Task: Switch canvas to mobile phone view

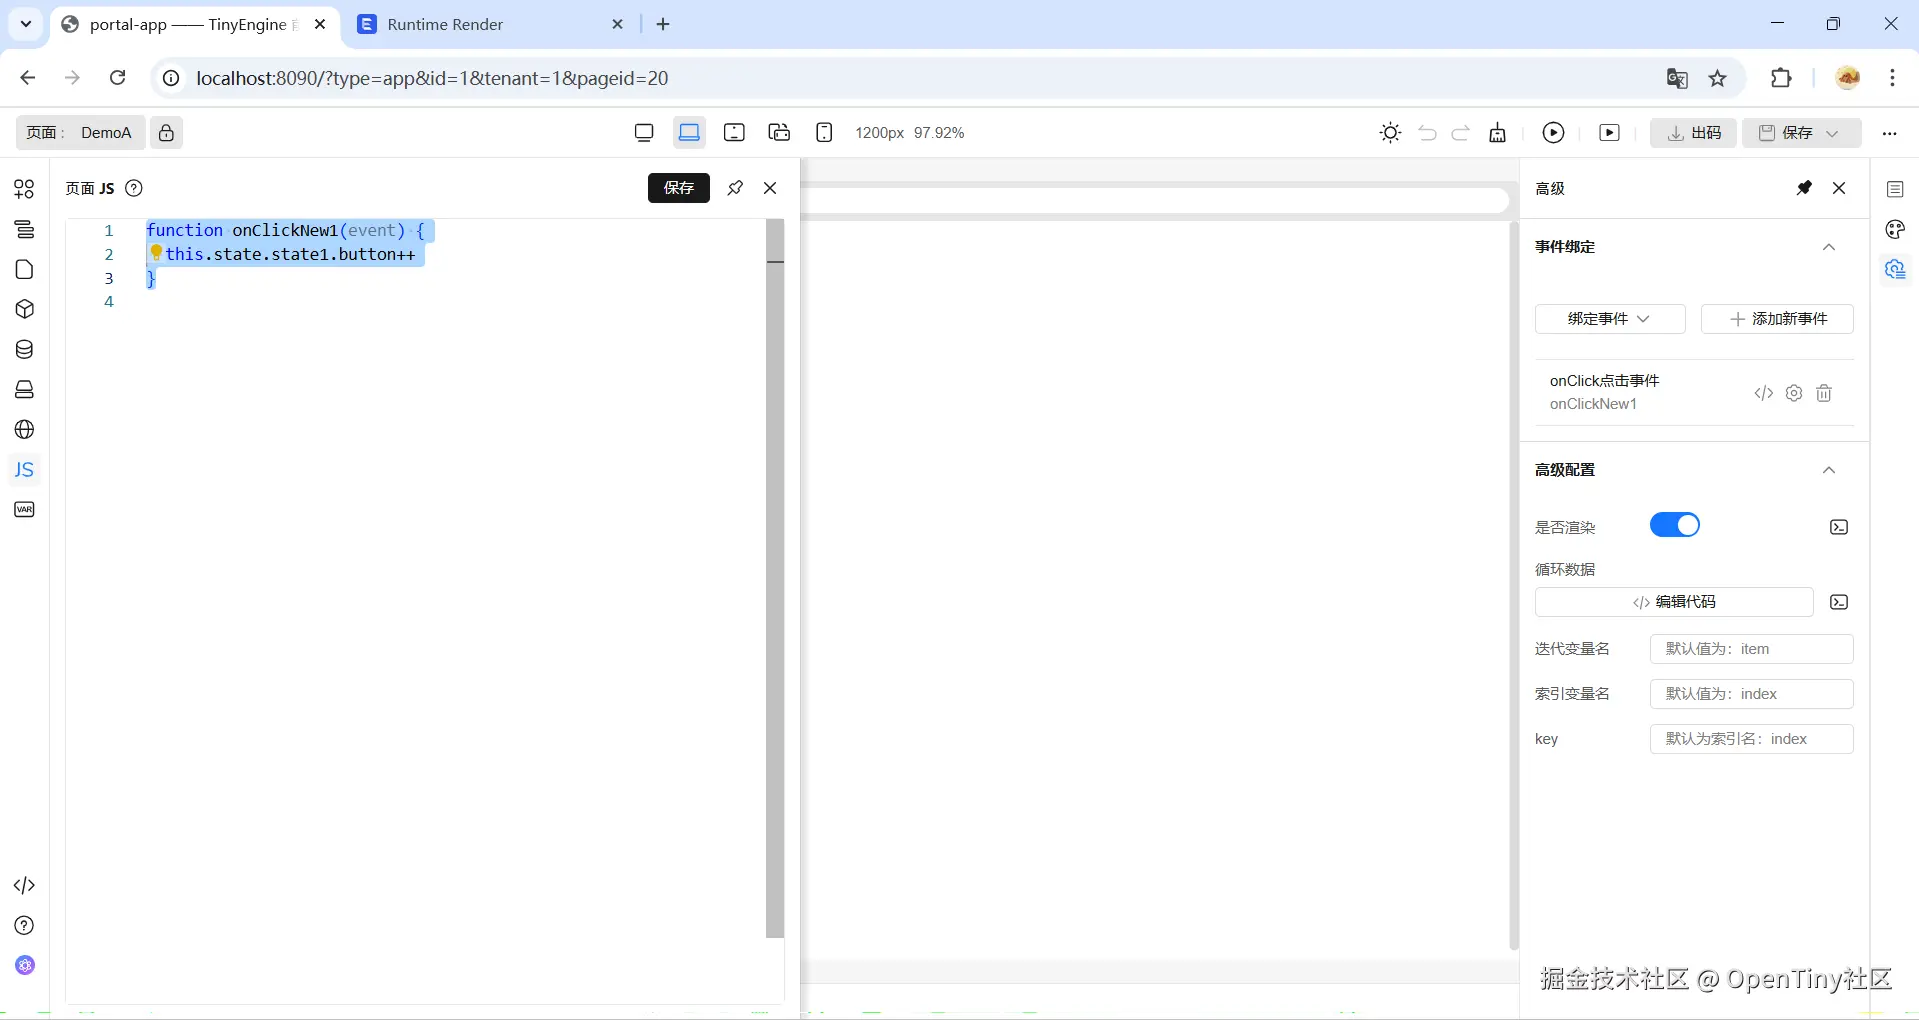Action: coord(824,132)
